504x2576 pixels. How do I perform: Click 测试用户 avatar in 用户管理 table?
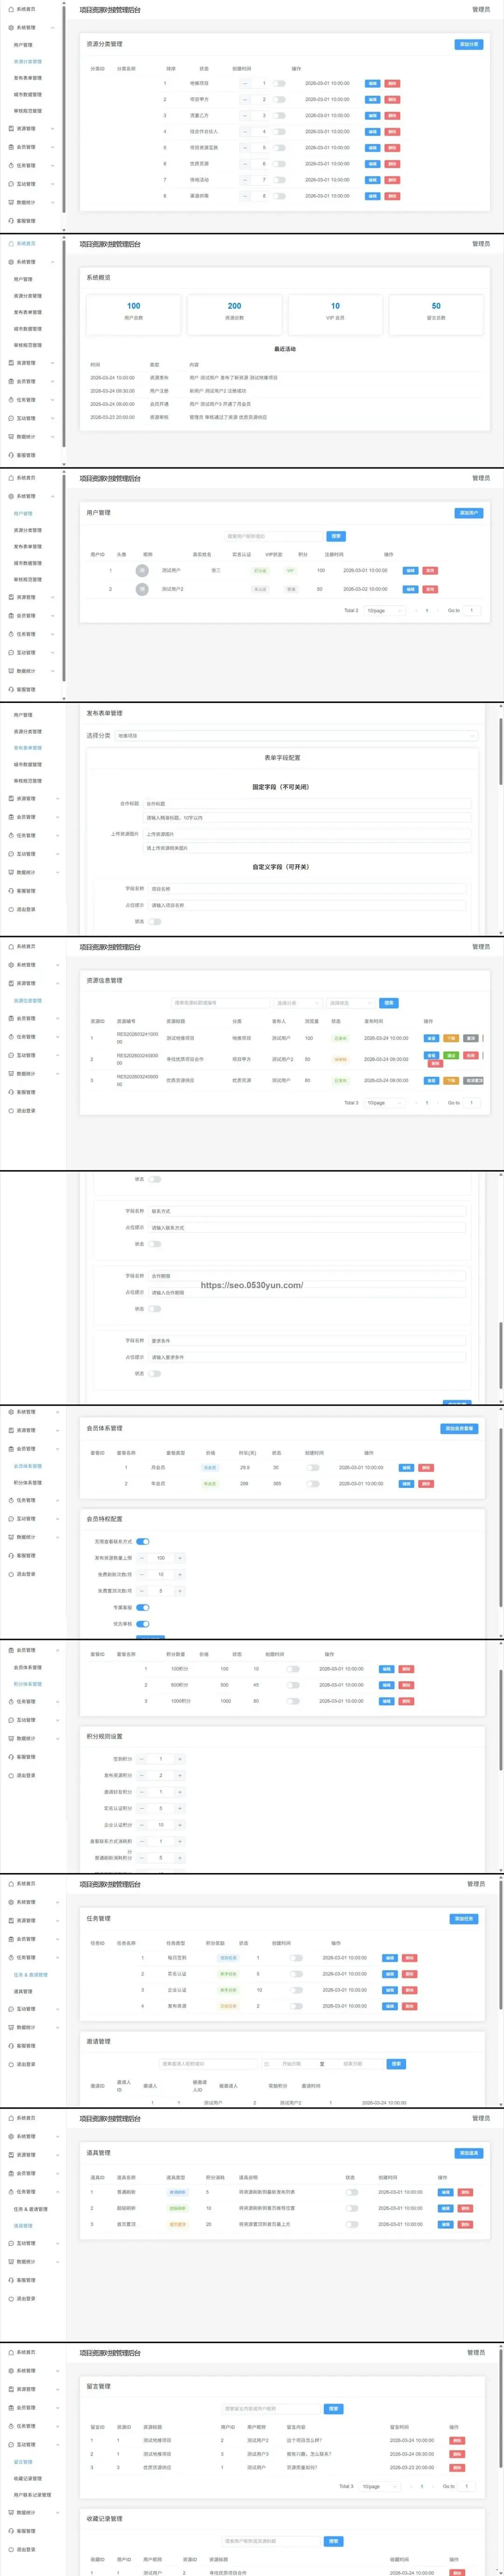142,570
